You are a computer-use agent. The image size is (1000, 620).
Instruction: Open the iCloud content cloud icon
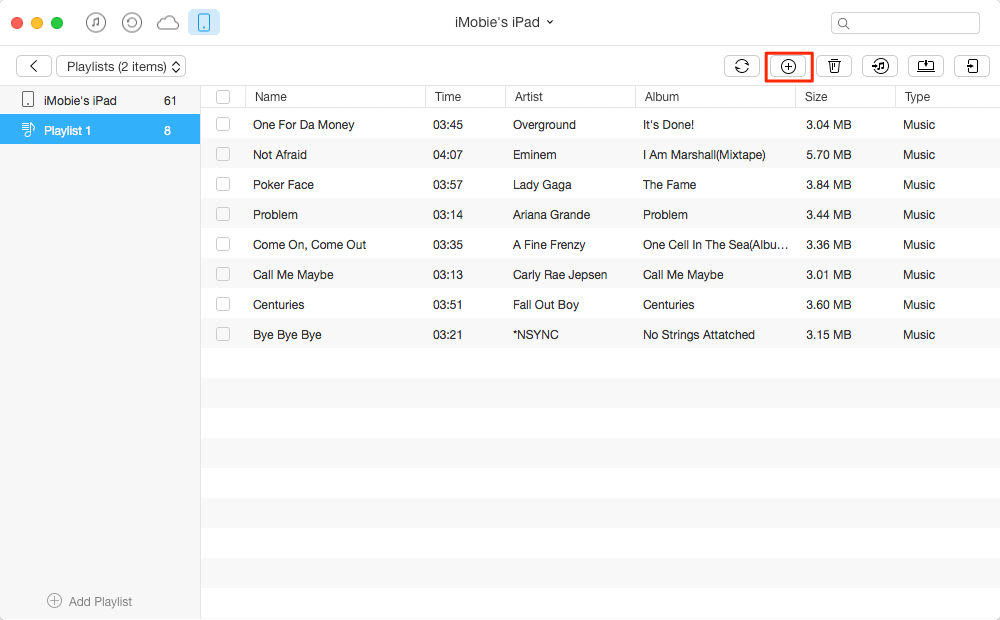[167, 22]
